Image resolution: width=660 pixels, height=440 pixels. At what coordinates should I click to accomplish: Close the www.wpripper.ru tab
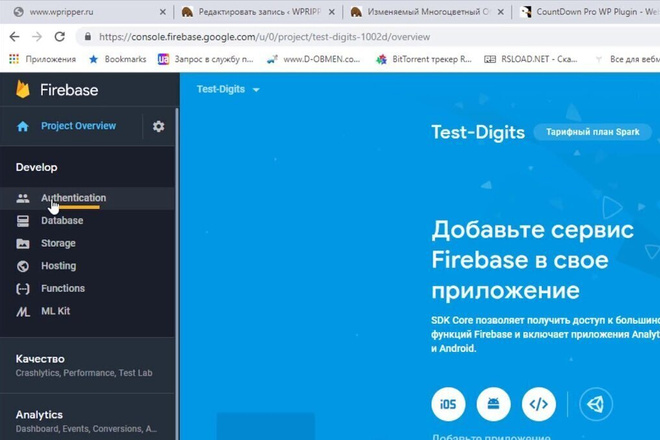point(162,12)
